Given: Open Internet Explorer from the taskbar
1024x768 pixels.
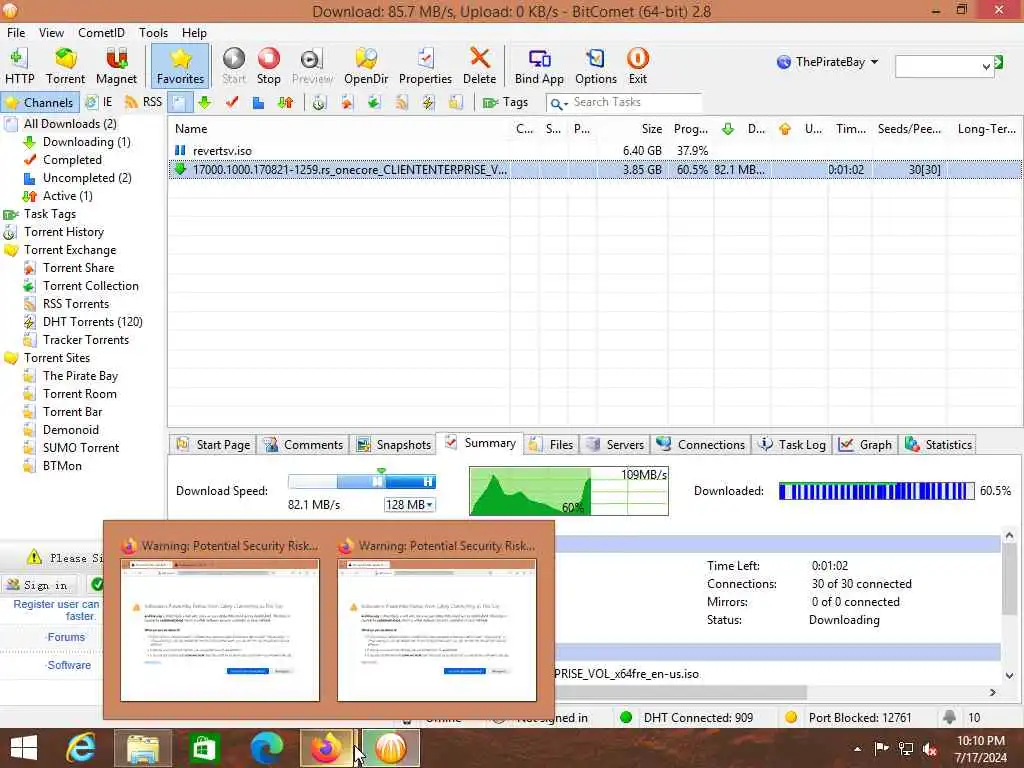Looking at the screenshot, I should (x=81, y=748).
